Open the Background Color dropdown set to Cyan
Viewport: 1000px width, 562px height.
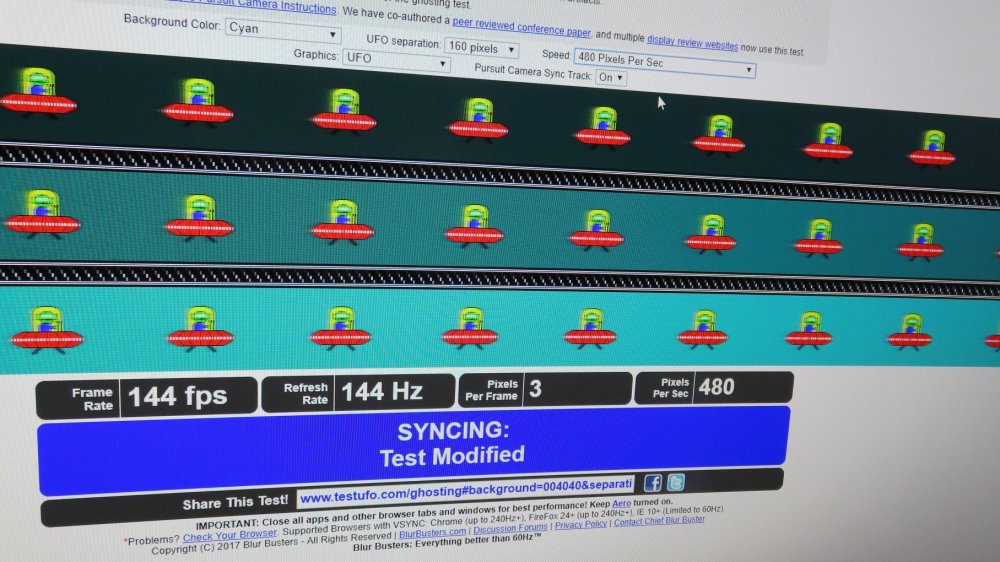click(x=283, y=30)
